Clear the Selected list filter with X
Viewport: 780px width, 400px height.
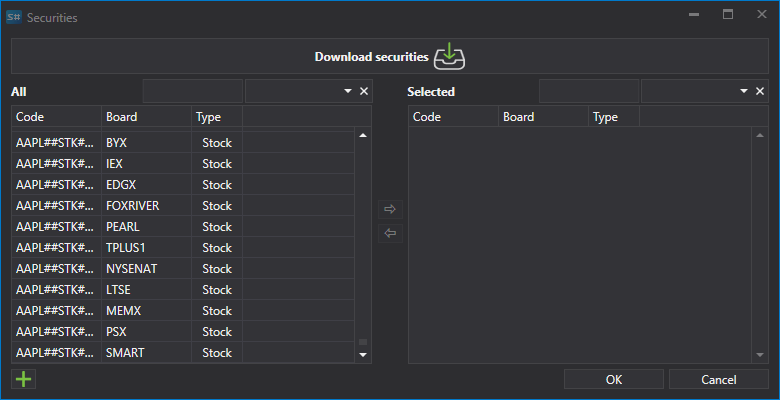760,91
